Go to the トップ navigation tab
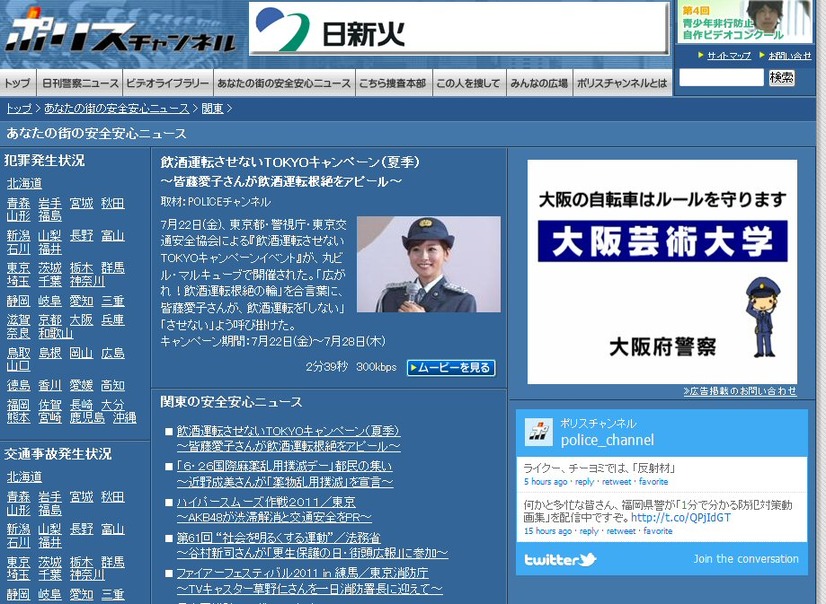The image size is (826, 604). click(17, 83)
